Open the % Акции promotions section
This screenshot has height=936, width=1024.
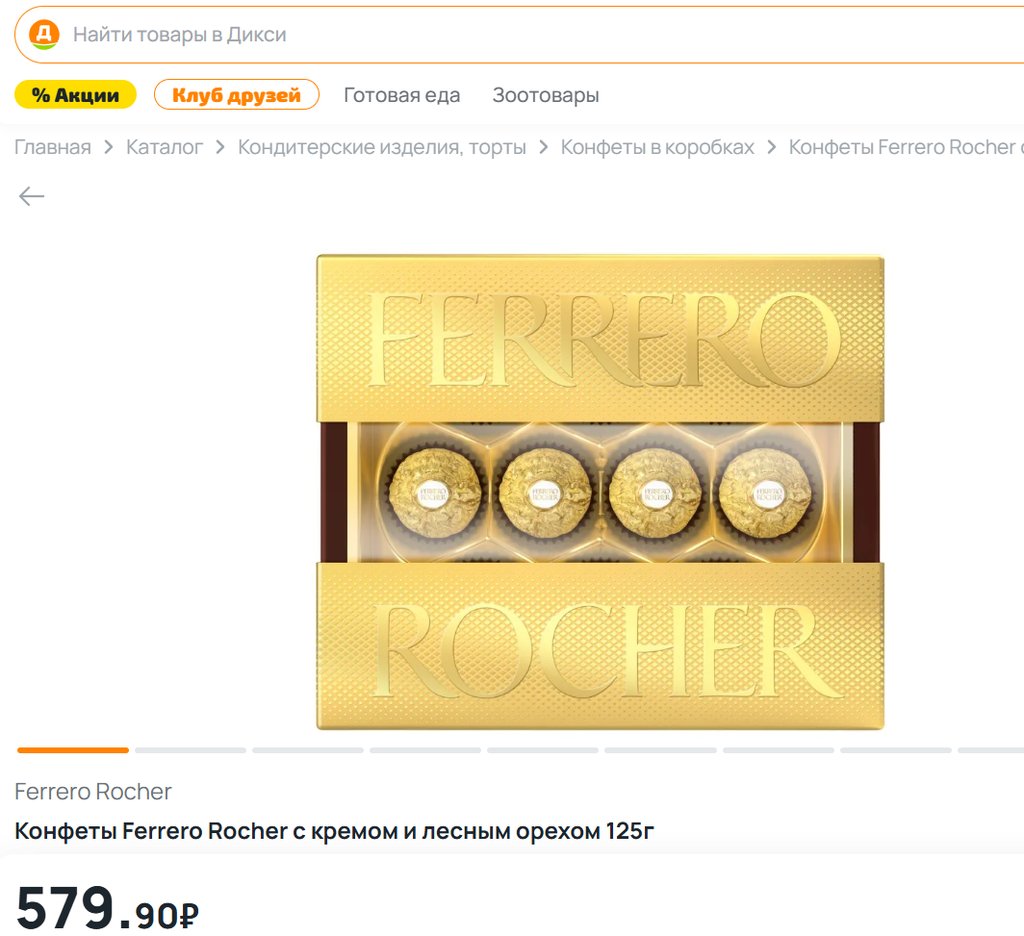coord(76,95)
